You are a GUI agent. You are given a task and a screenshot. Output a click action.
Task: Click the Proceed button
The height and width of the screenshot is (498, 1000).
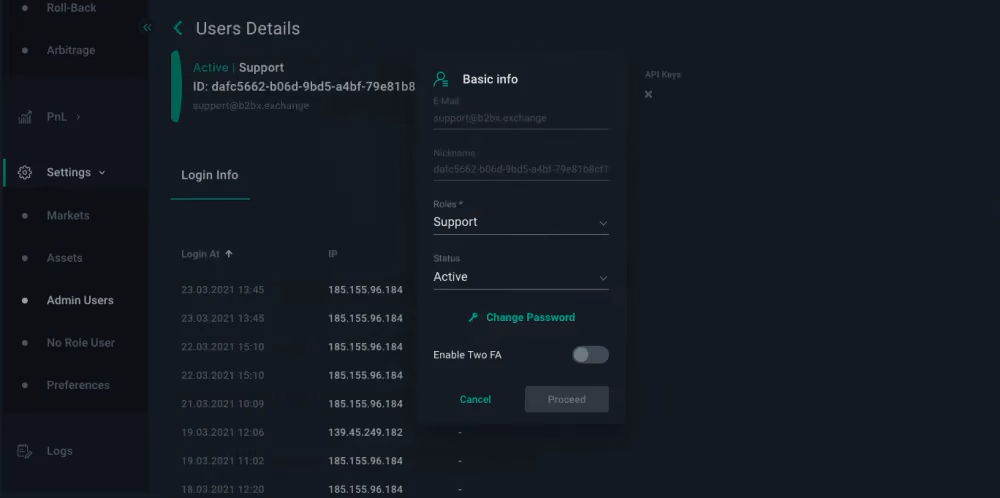click(566, 400)
